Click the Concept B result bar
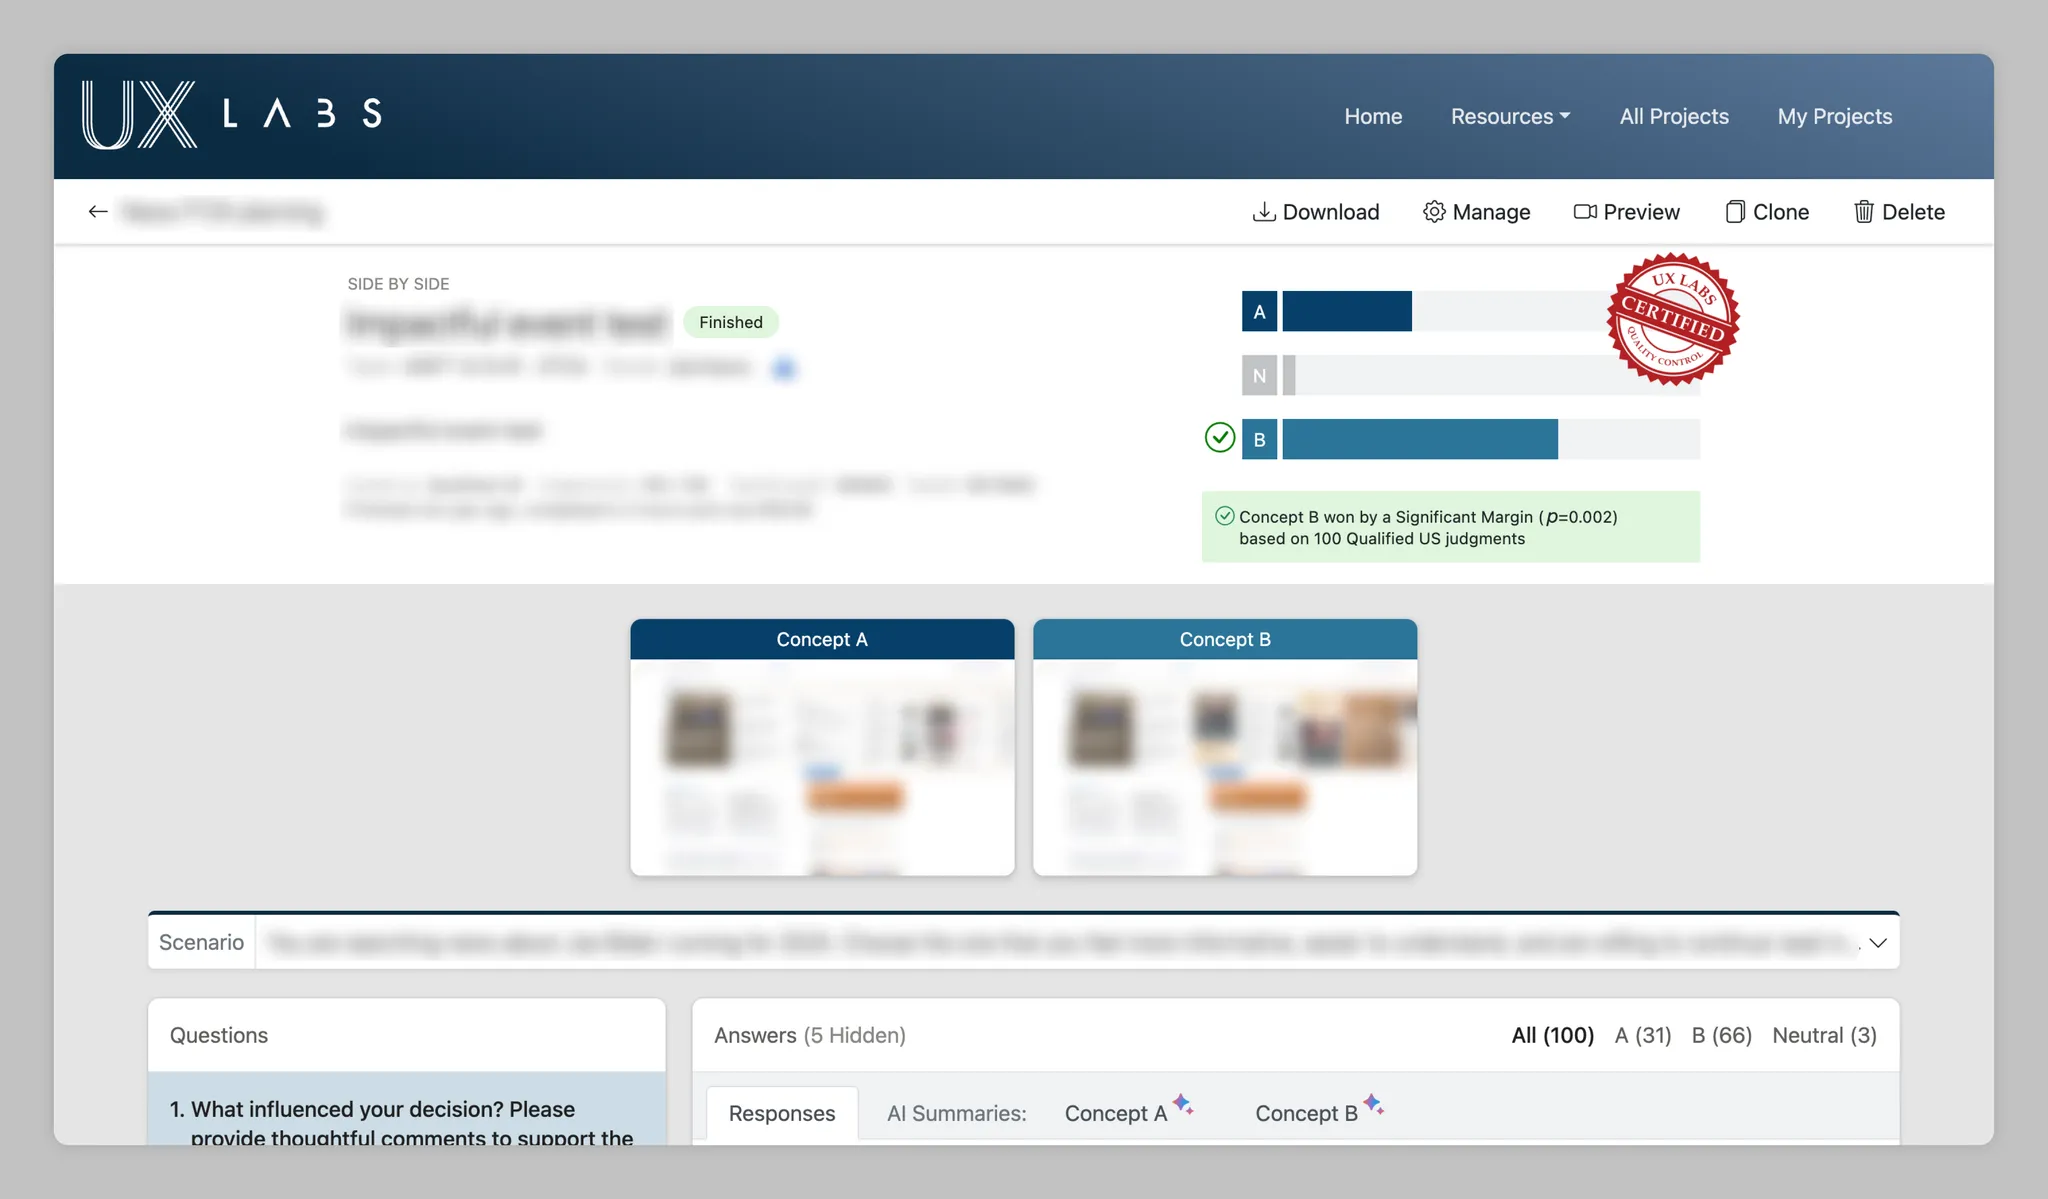 (1419, 439)
